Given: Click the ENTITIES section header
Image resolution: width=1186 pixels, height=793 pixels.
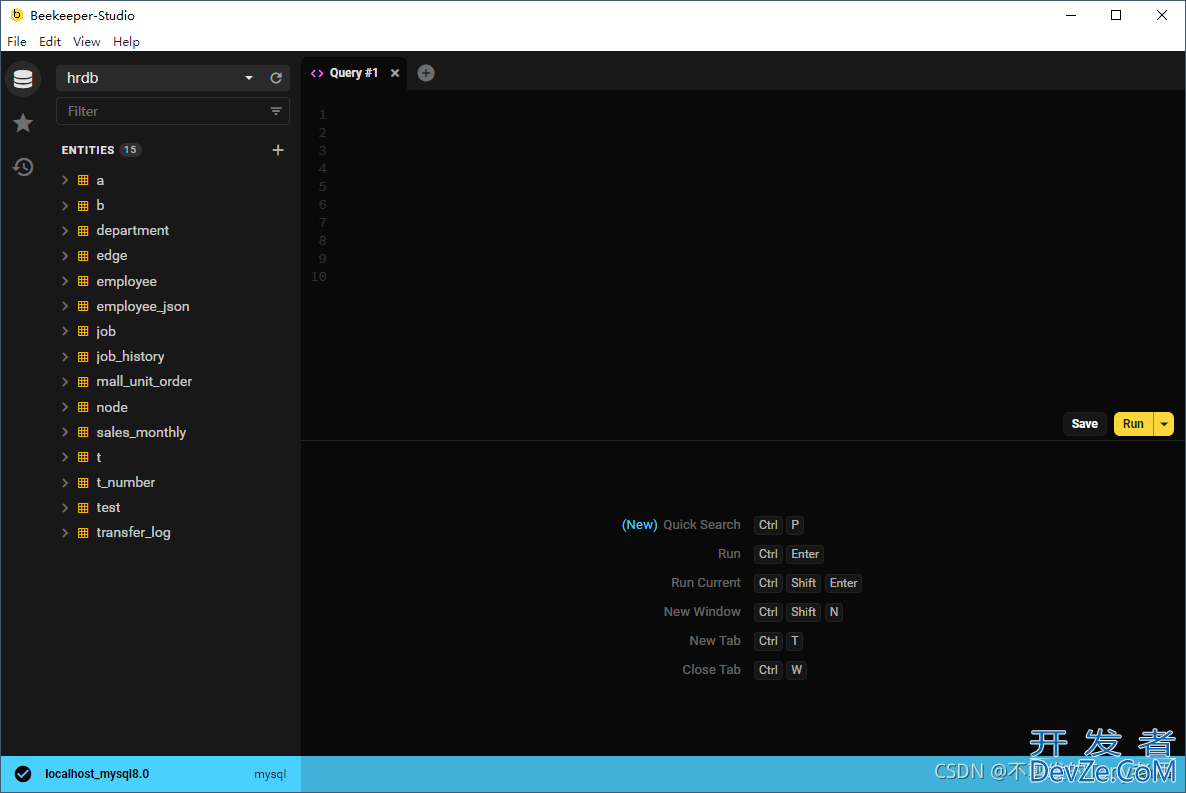Looking at the screenshot, I should (88, 150).
